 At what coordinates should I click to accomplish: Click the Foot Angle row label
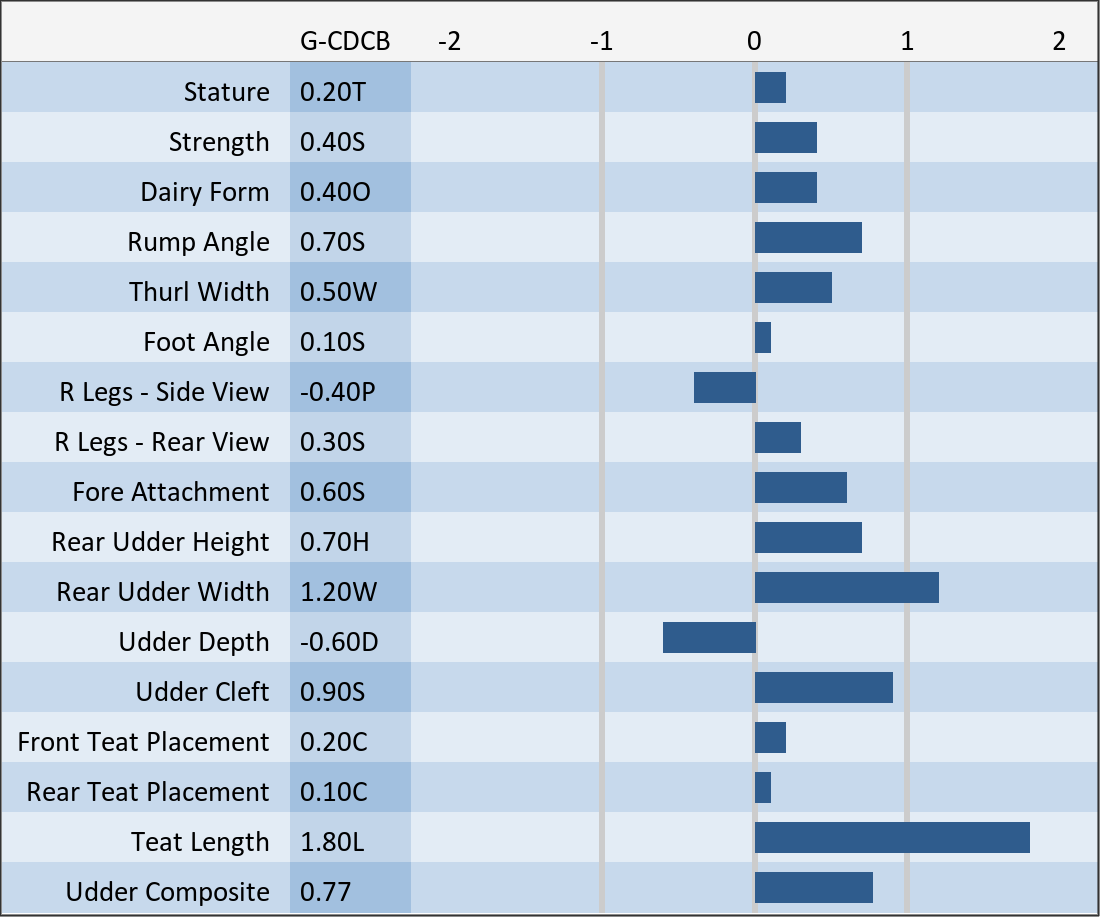pos(206,342)
